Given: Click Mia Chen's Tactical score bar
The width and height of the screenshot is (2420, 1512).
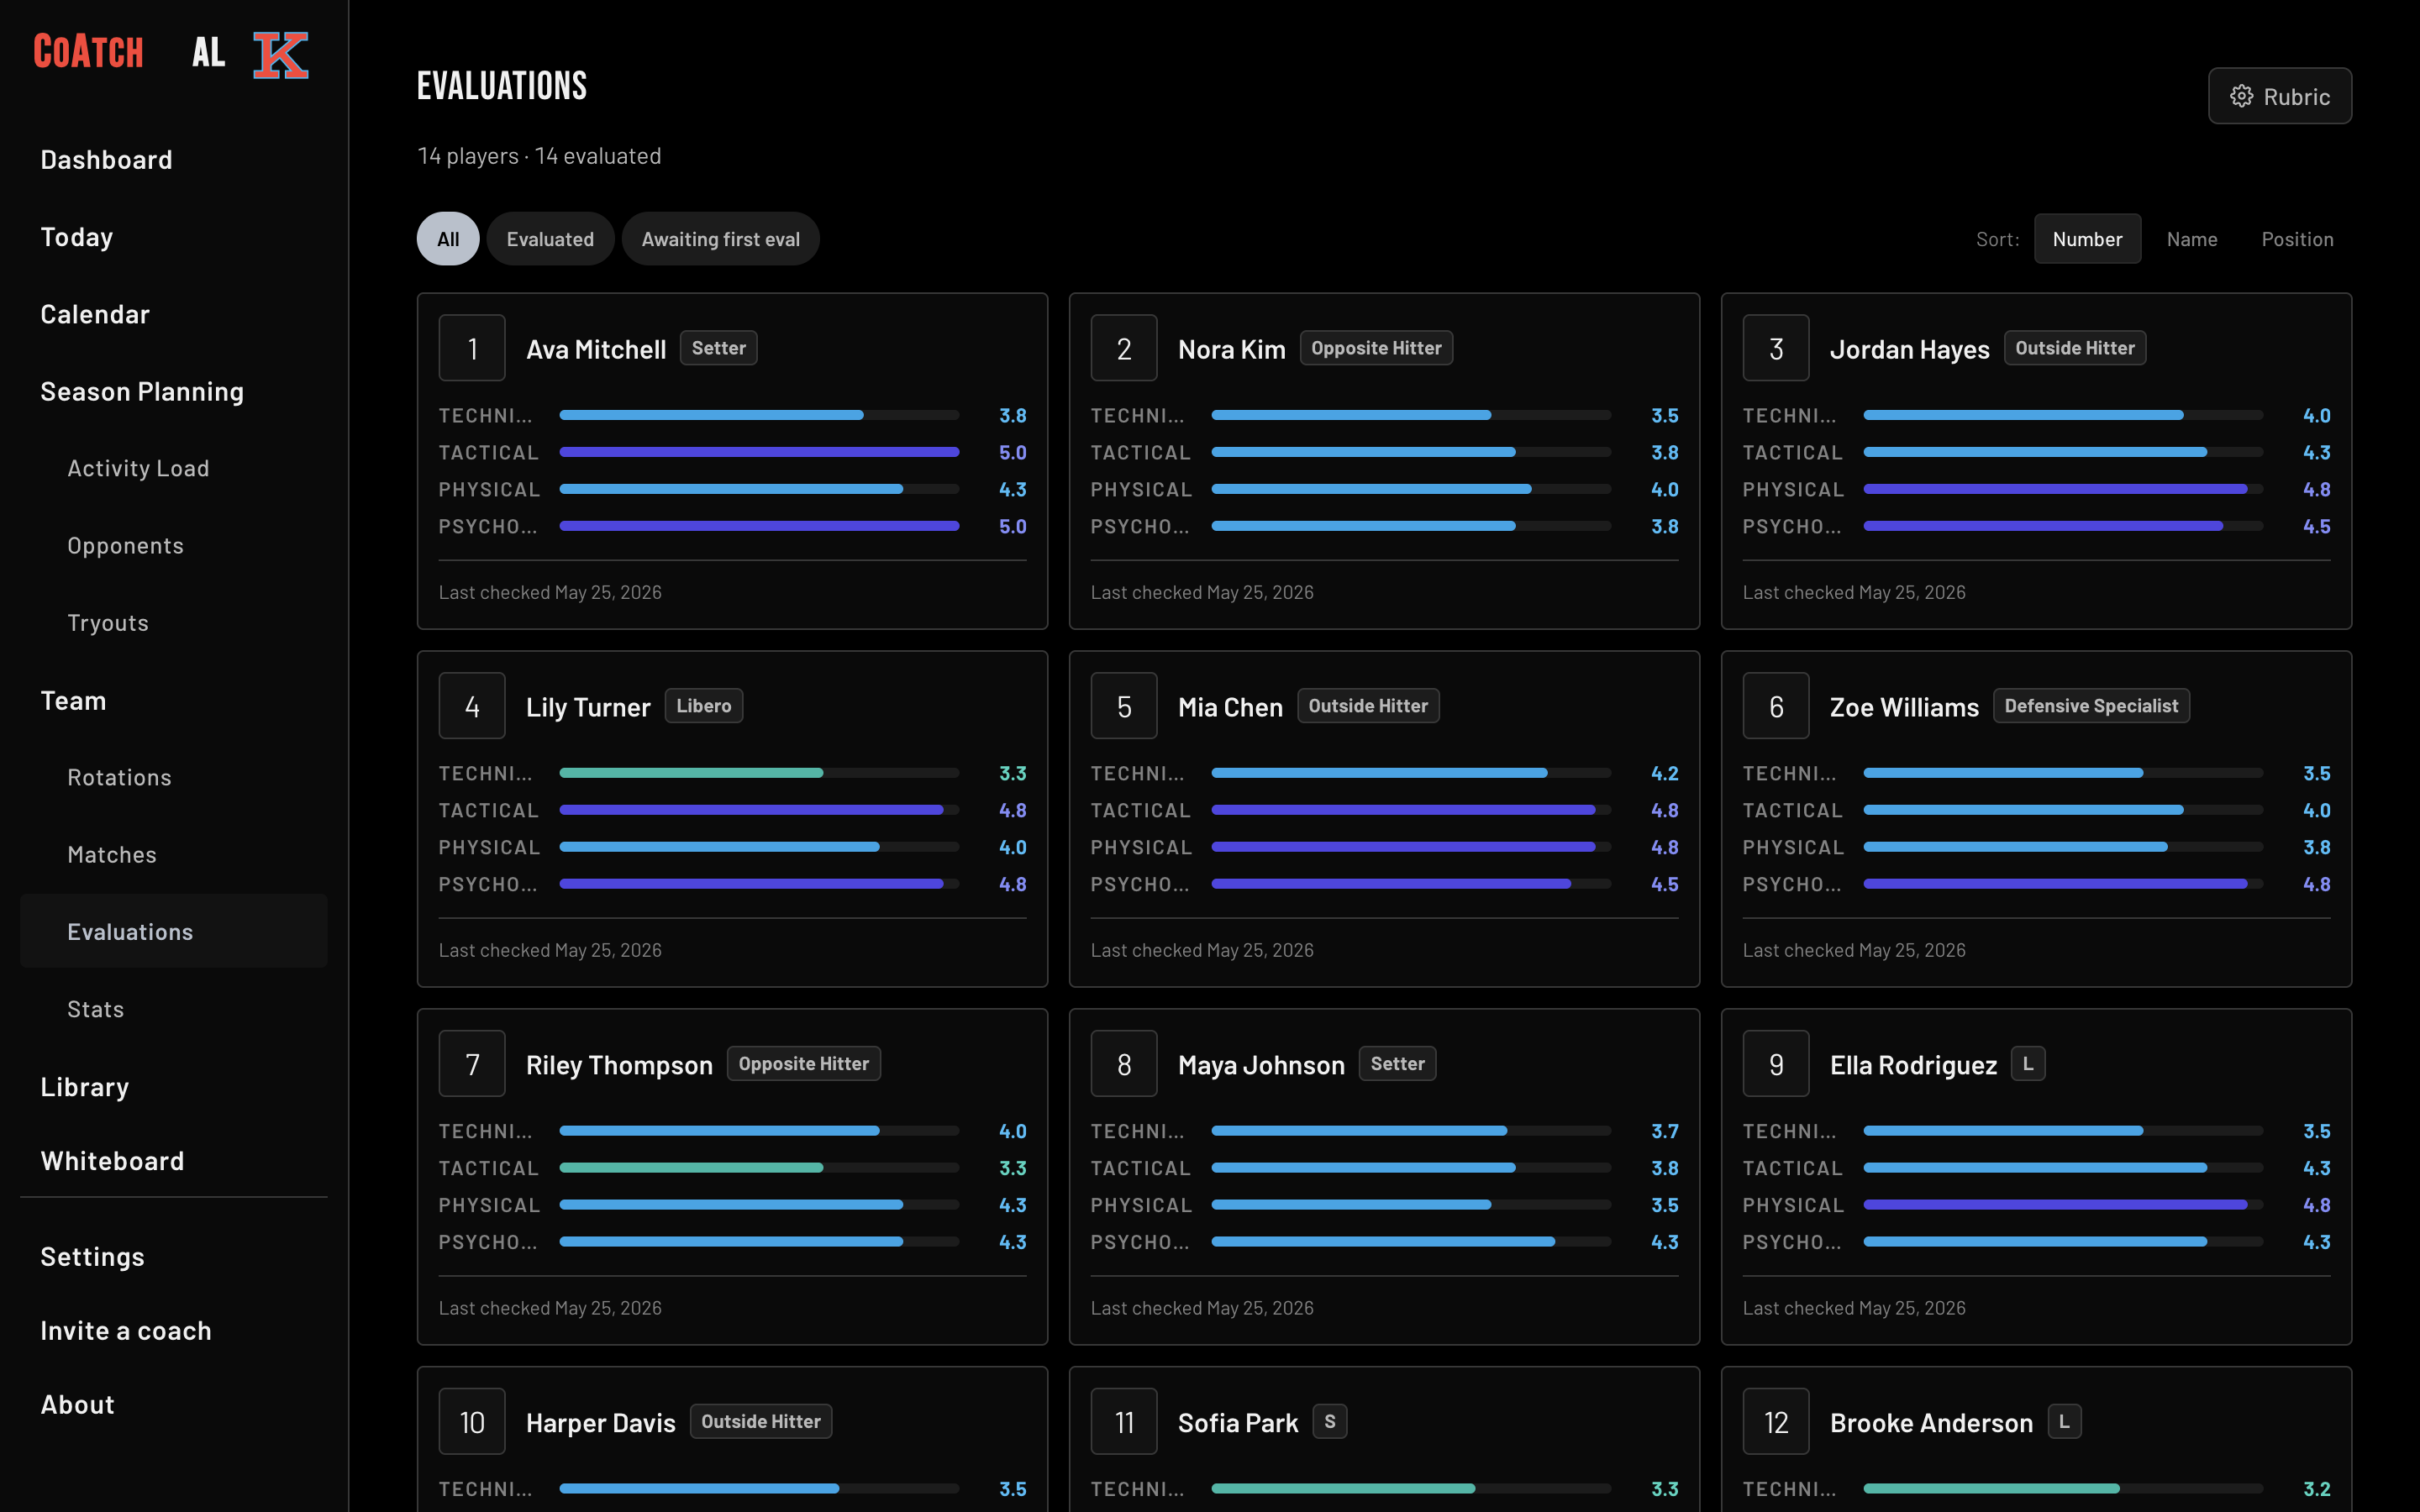Looking at the screenshot, I should 1411,810.
